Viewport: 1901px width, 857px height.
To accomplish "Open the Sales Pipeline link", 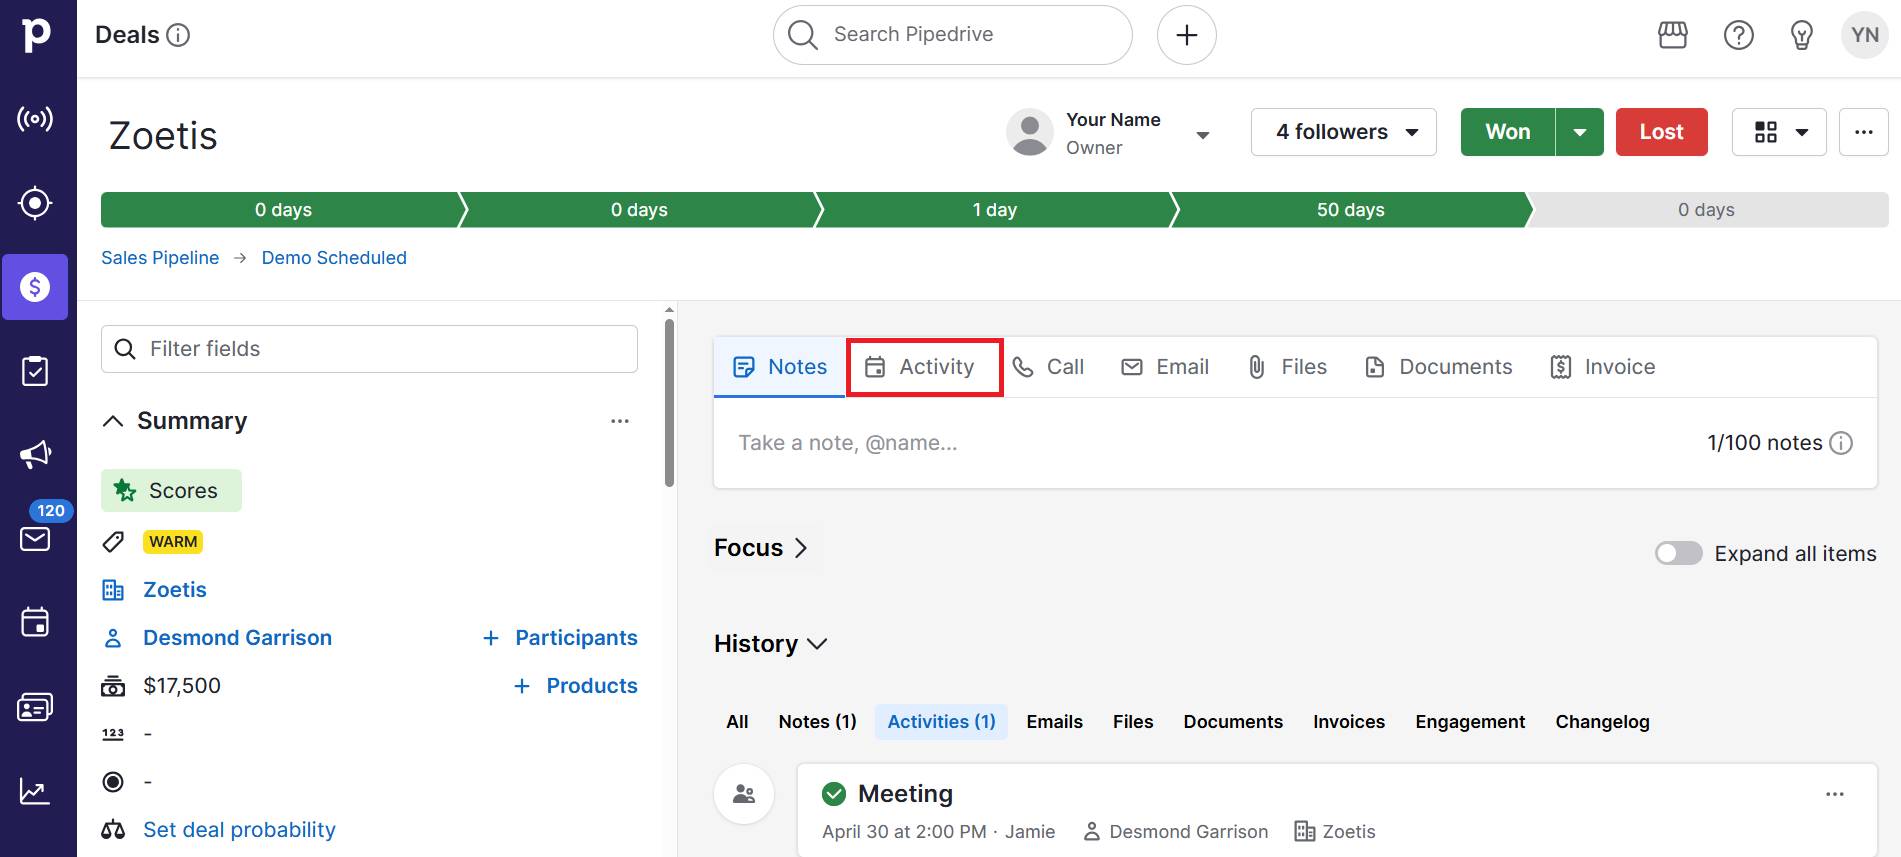I will (160, 258).
